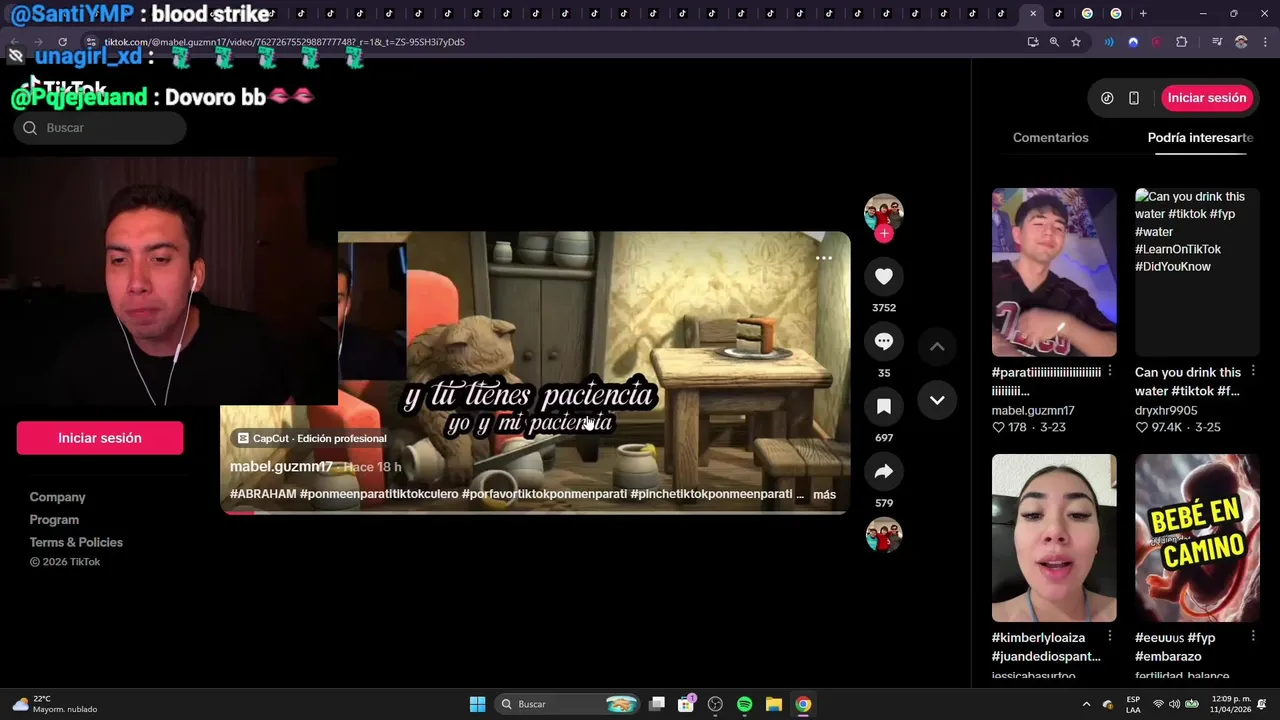Viewport: 1280px width, 720px height.
Task: Open the #kimberlyloaiza suggested video thumbnail
Action: [1054, 538]
